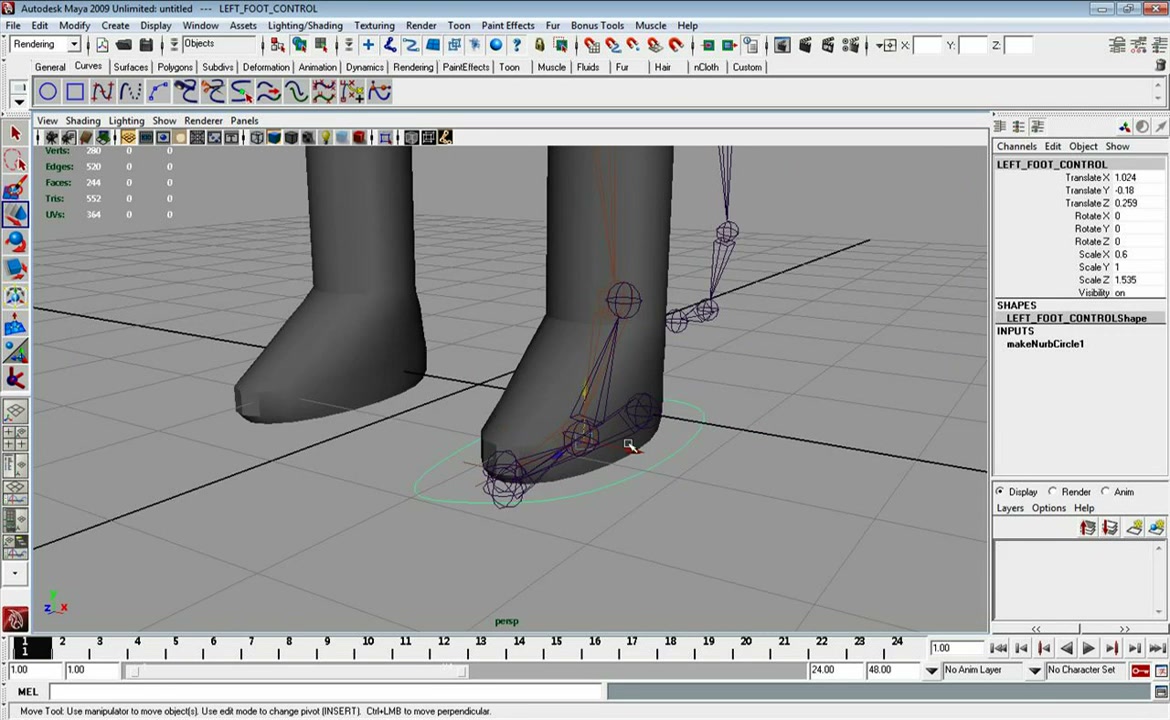The width and height of the screenshot is (1170, 720).
Task: Click the lock current selection icon
Action: tap(539, 45)
